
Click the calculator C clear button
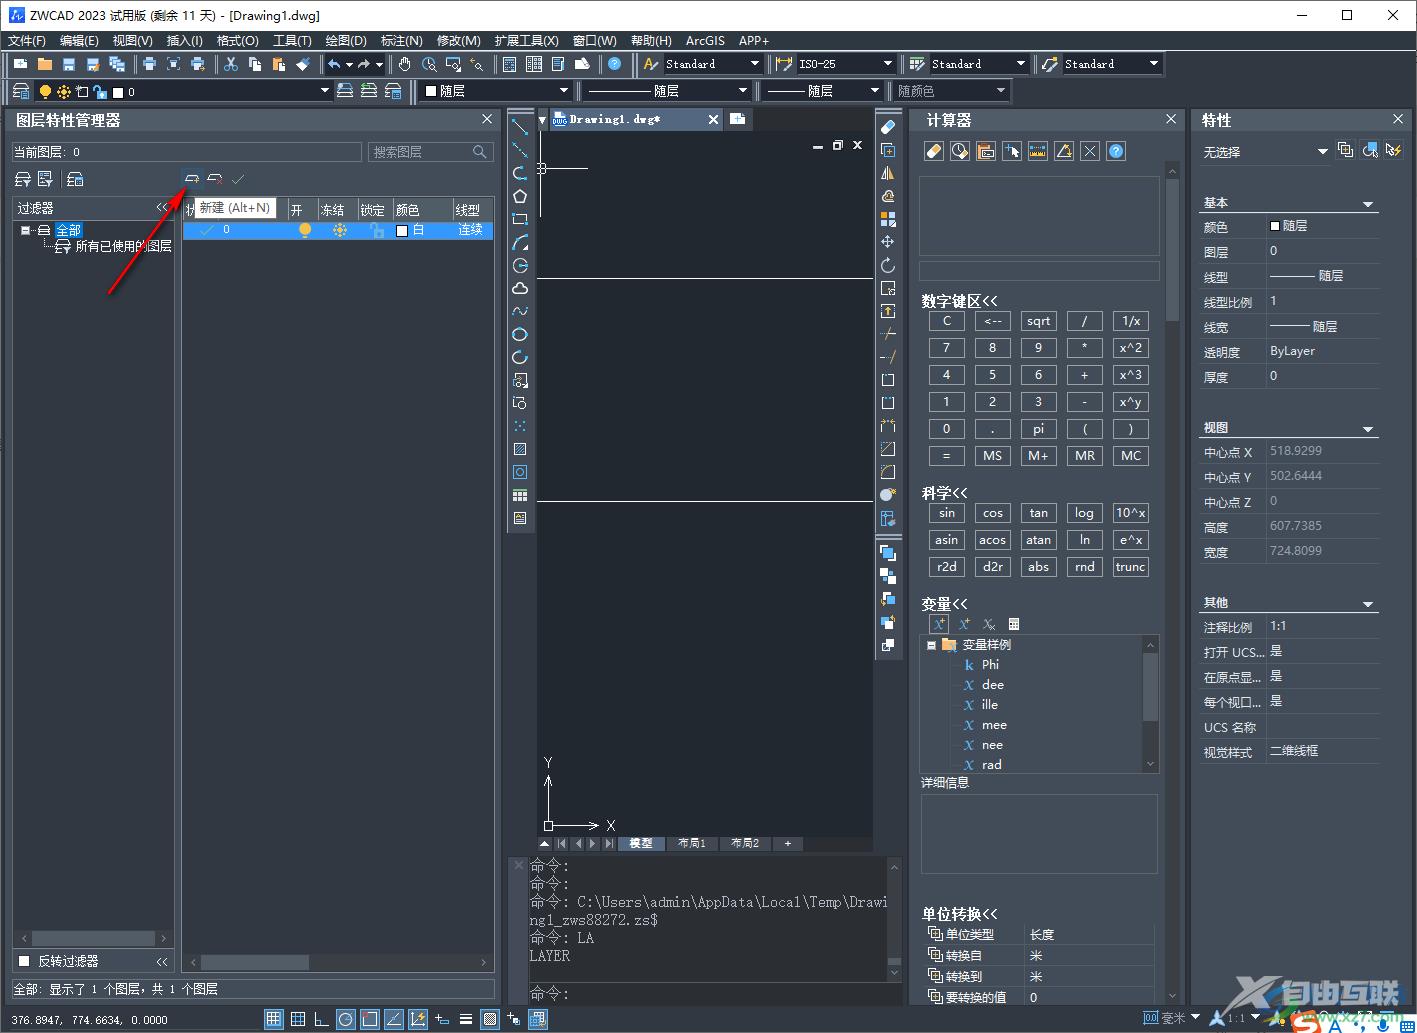click(x=946, y=321)
